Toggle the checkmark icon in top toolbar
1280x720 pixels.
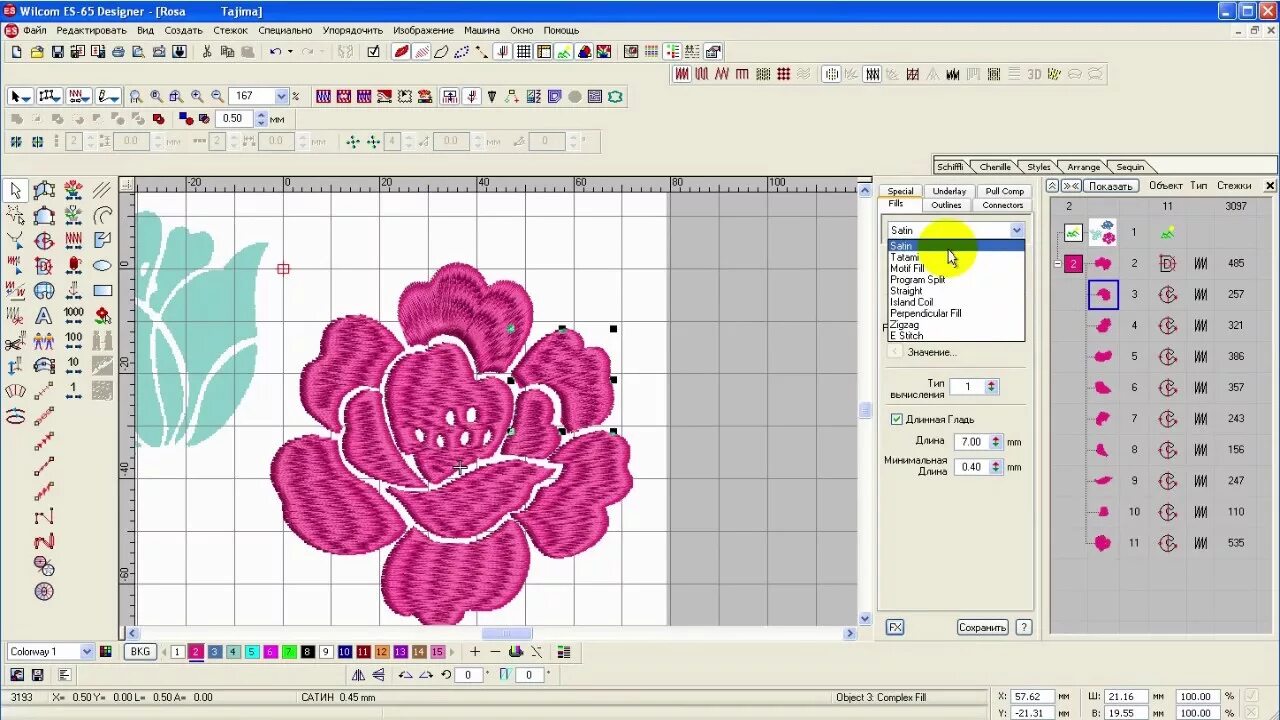373,52
